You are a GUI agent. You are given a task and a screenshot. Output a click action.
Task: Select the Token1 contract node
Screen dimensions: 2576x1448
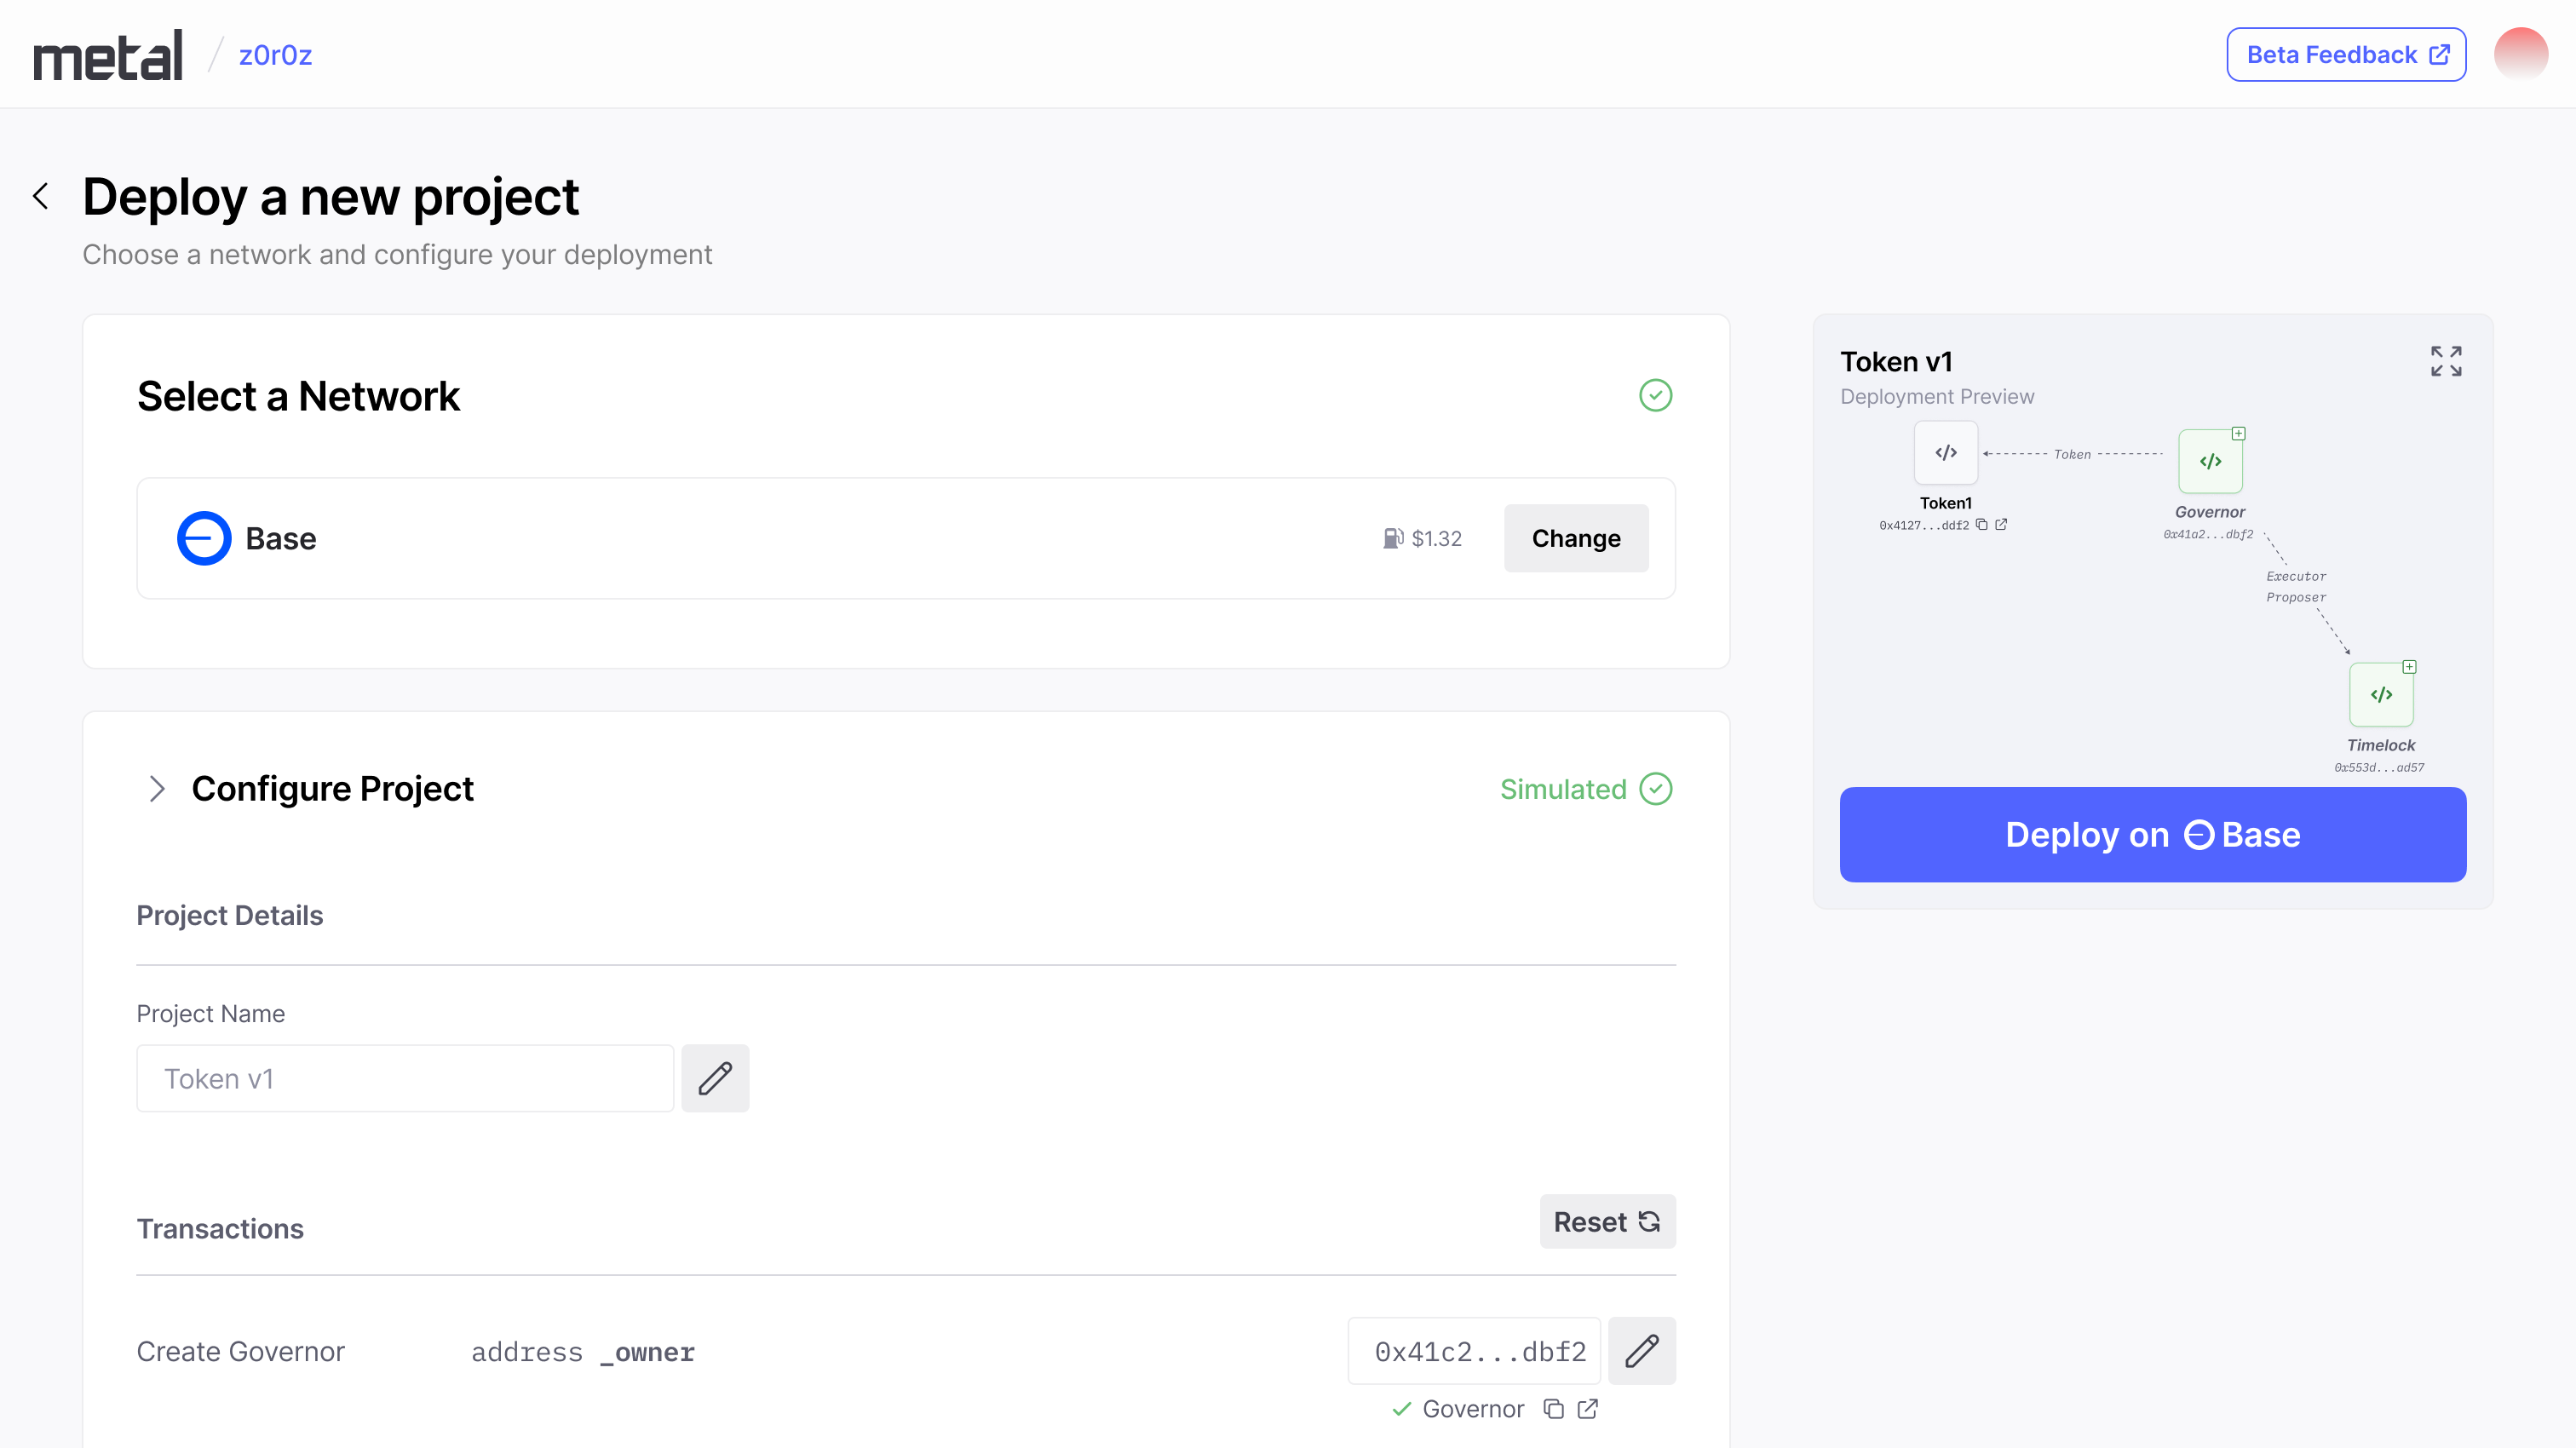click(1945, 453)
